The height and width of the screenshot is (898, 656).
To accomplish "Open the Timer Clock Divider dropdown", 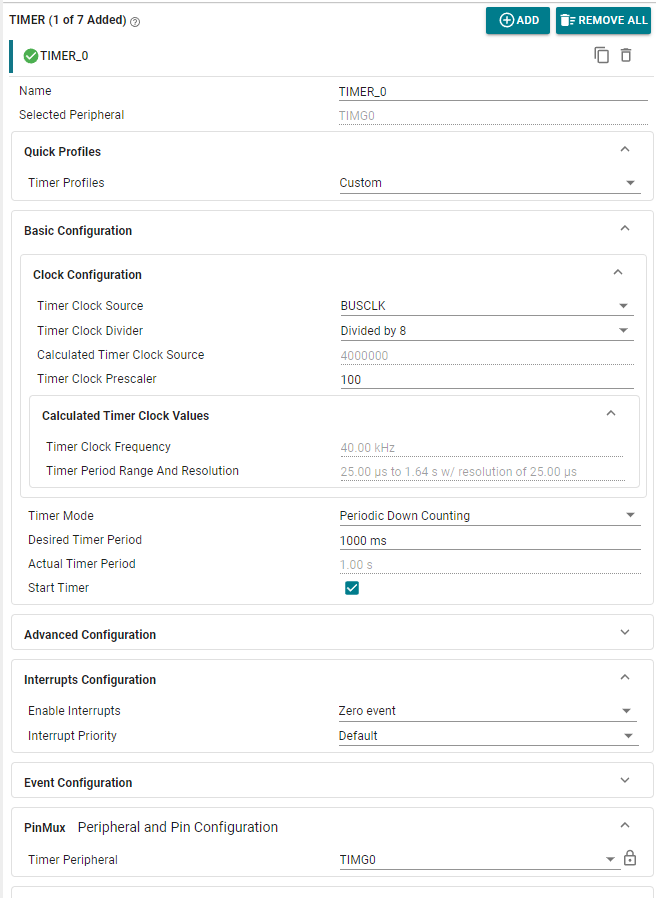I will pos(487,331).
